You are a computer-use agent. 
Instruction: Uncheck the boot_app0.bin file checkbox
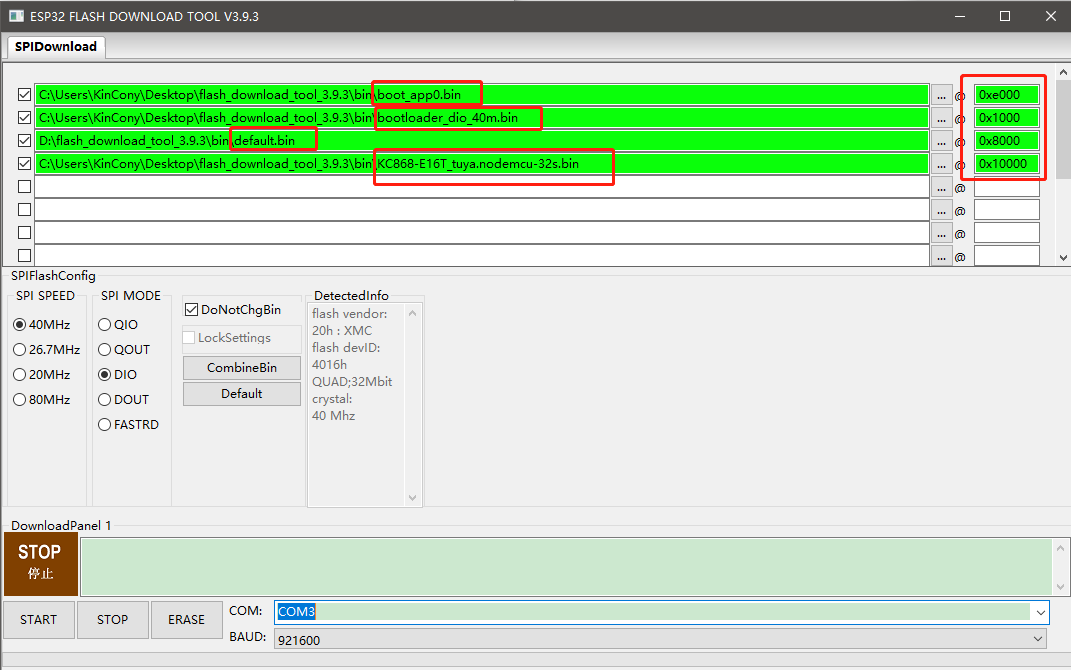coord(25,95)
